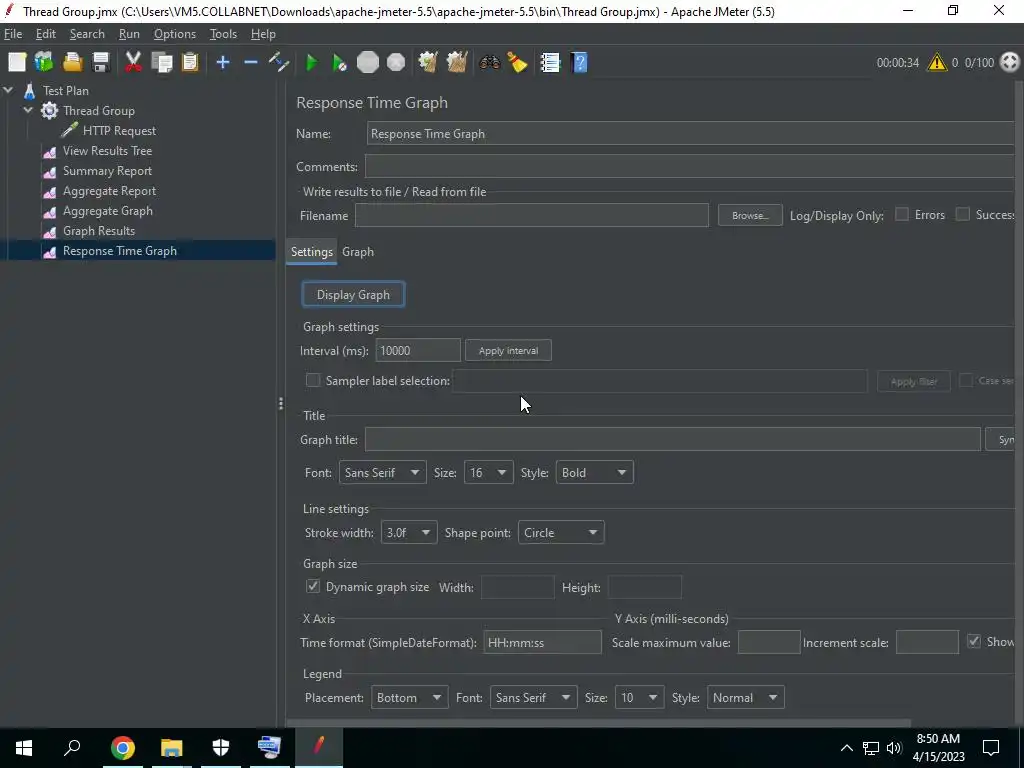Collapse the Test Plan tree node
Image resolution: width=1024 pixels, height=768 pixels.
point(8,91)
